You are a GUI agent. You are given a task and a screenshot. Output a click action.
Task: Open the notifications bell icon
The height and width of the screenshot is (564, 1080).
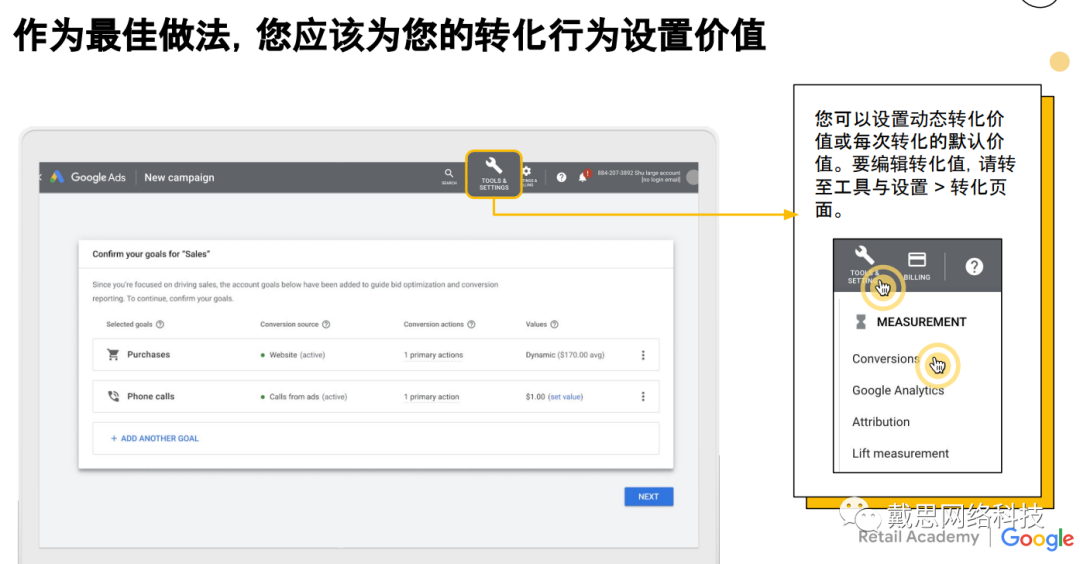click(583, 178)
